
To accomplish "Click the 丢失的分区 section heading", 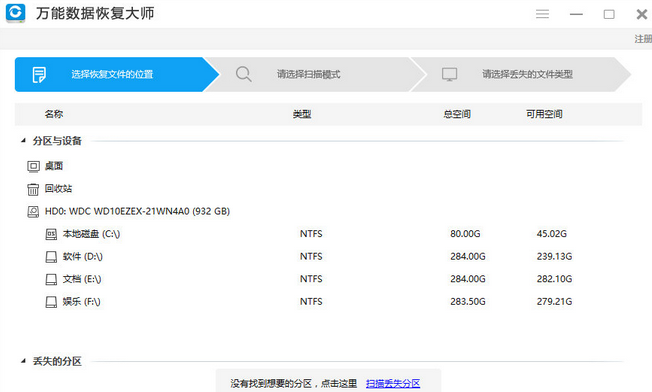I will tap(57, 361).
